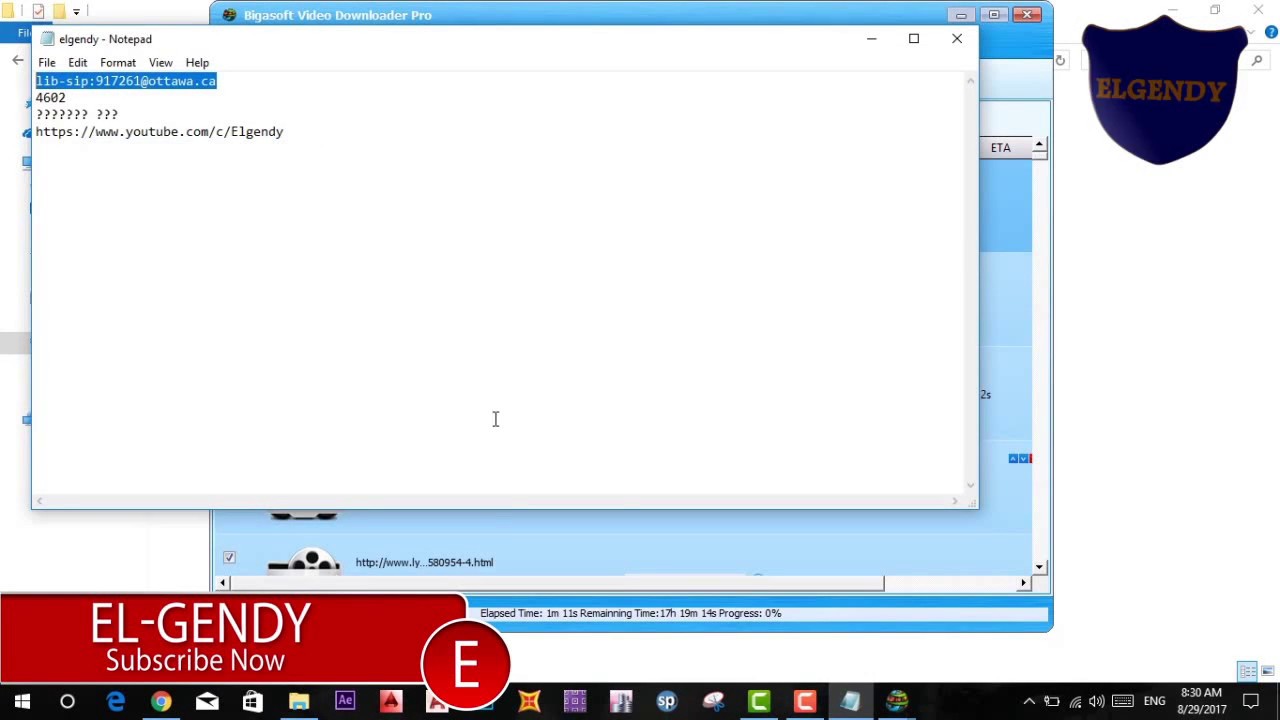Click ENG language indicator

1154,701
